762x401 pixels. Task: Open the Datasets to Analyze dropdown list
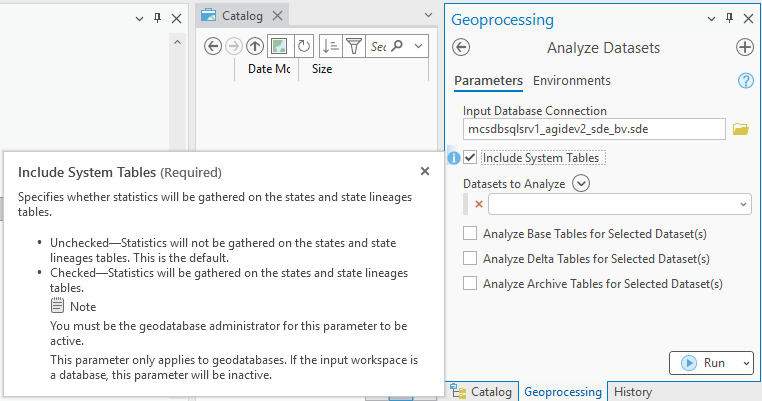pyautogui.click(x=743, y=204)
